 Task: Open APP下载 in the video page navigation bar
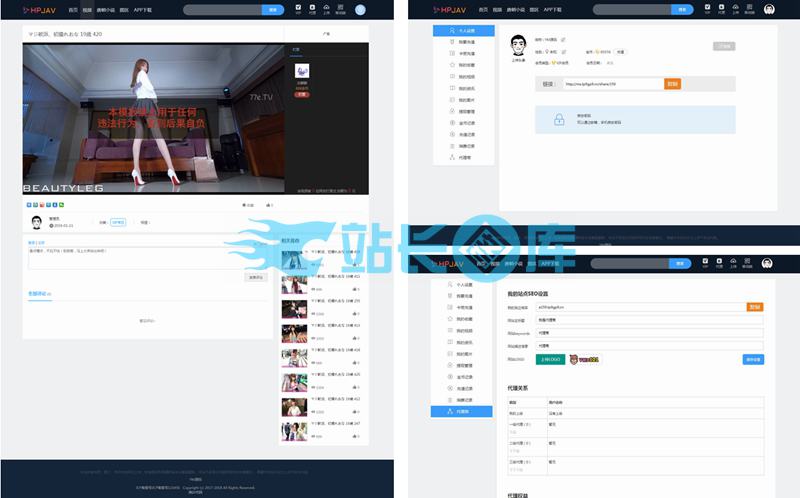tap(144, 10)
